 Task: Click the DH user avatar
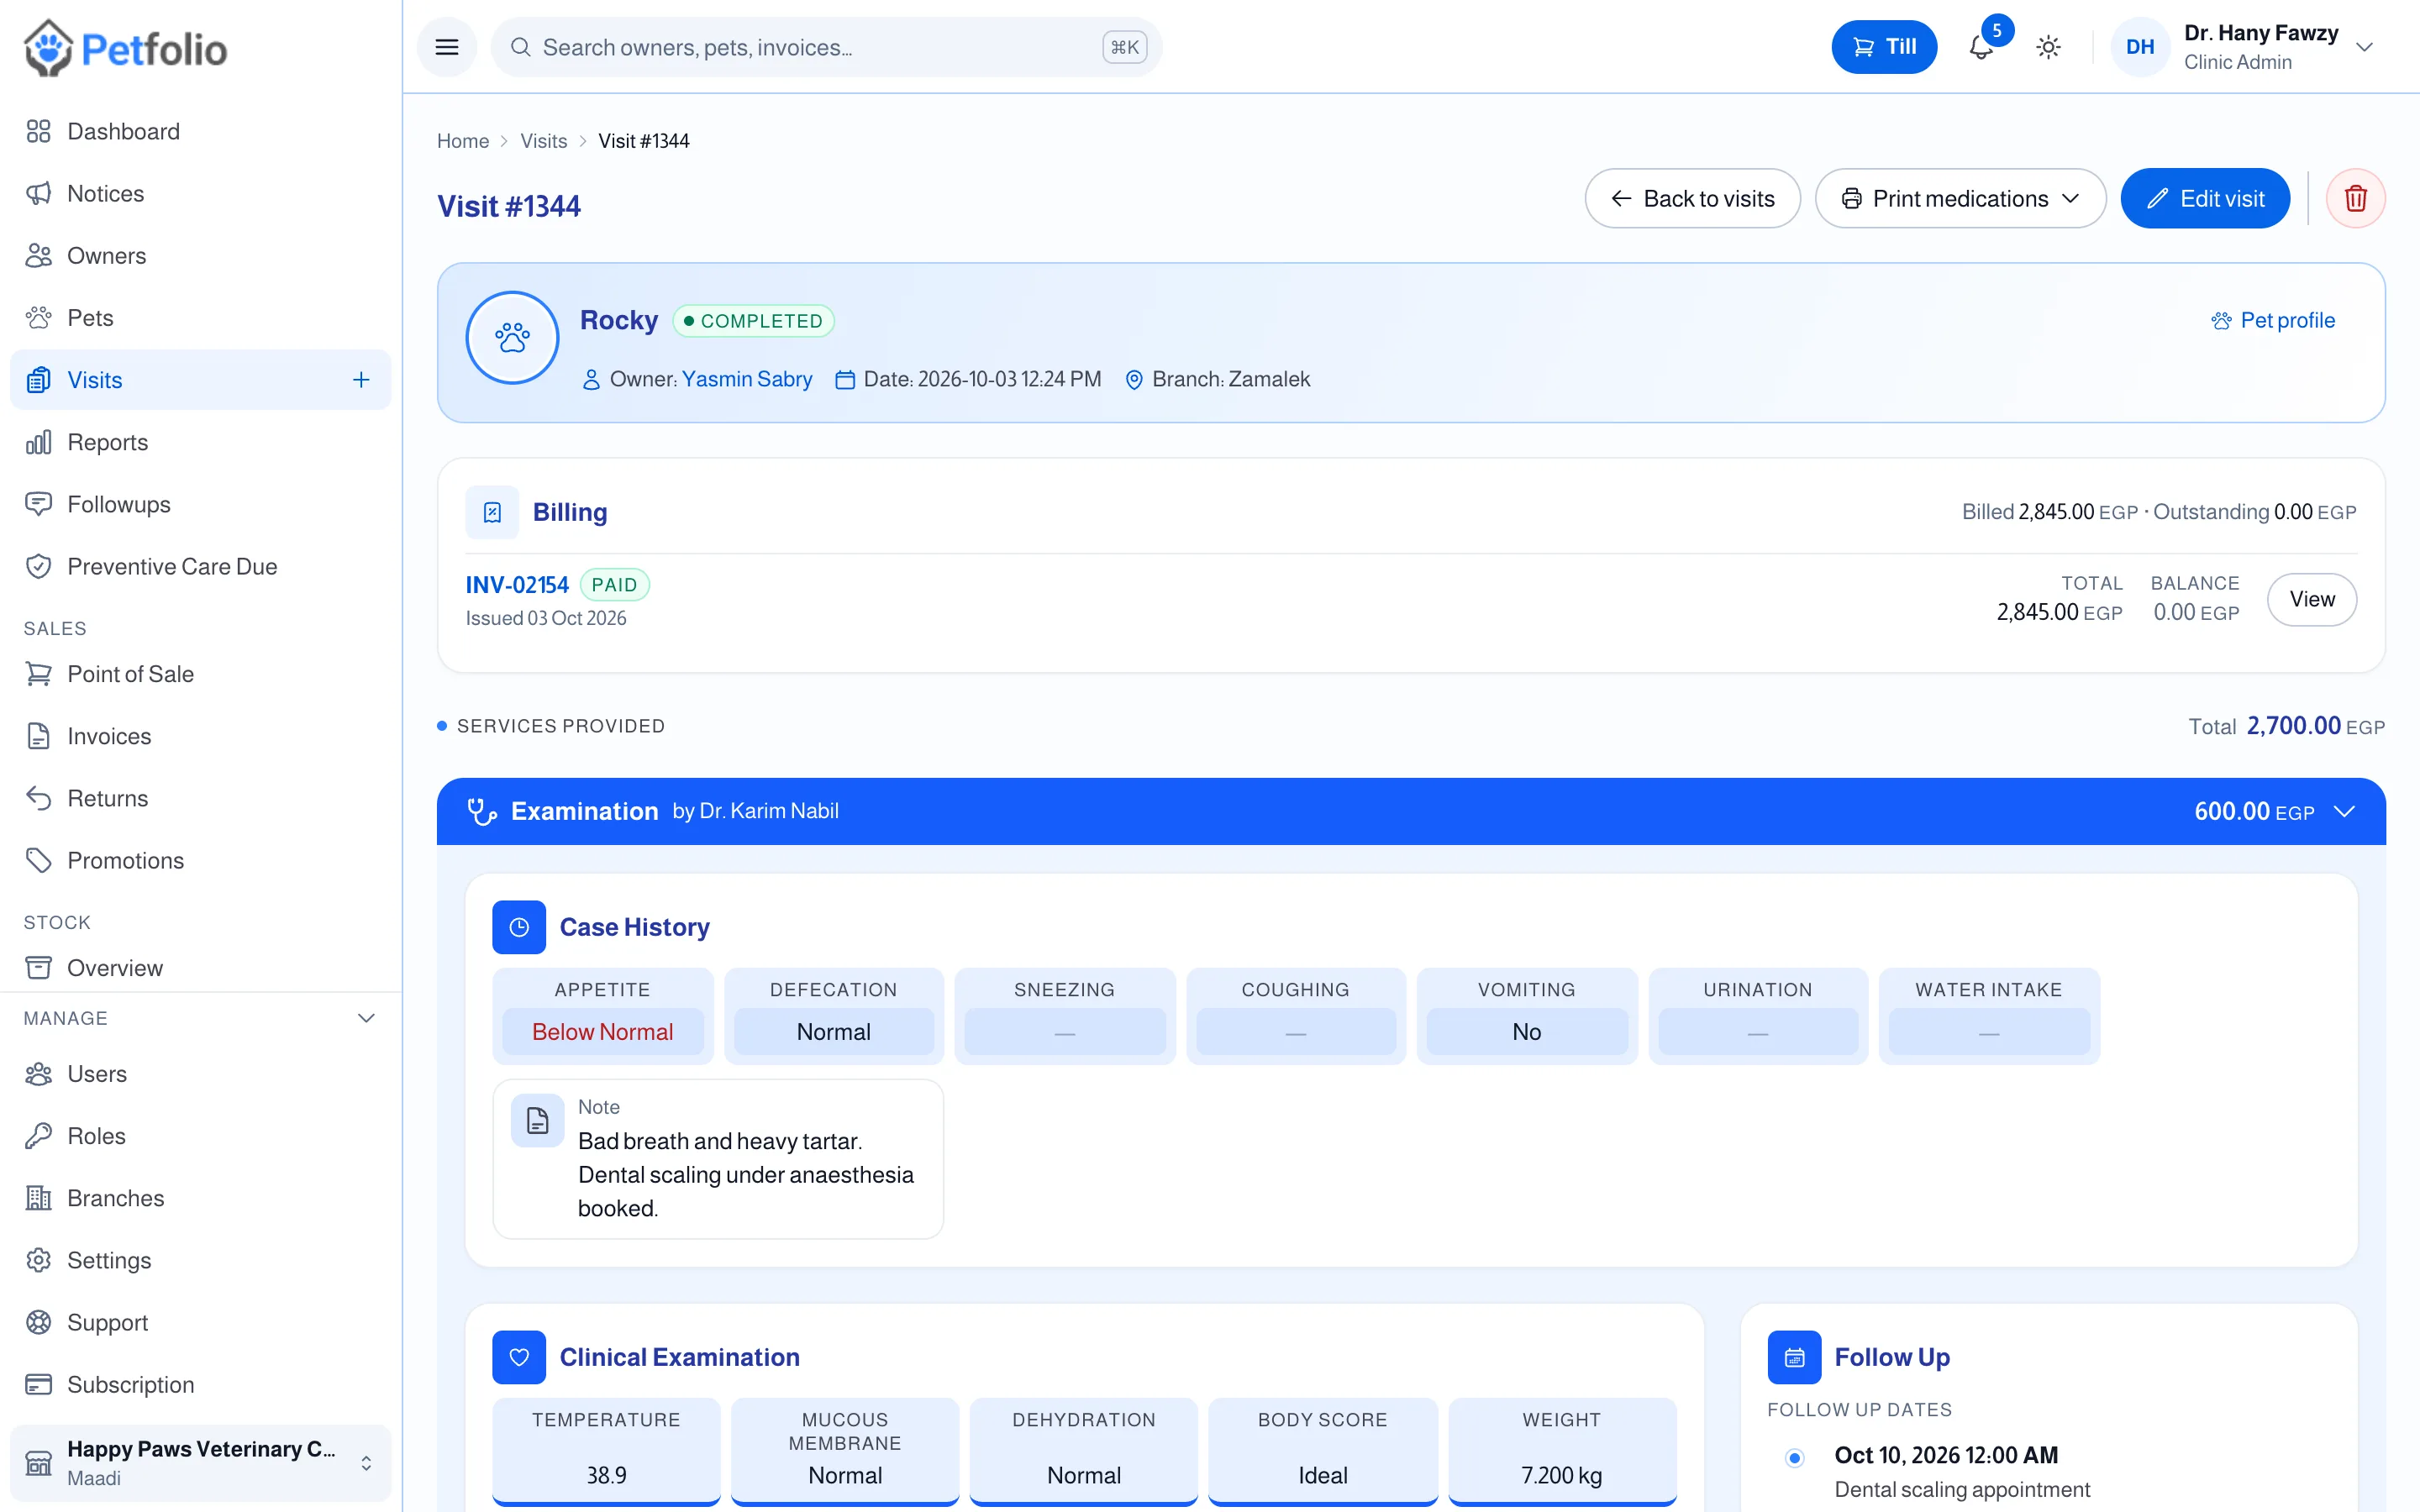(2140, 47)
